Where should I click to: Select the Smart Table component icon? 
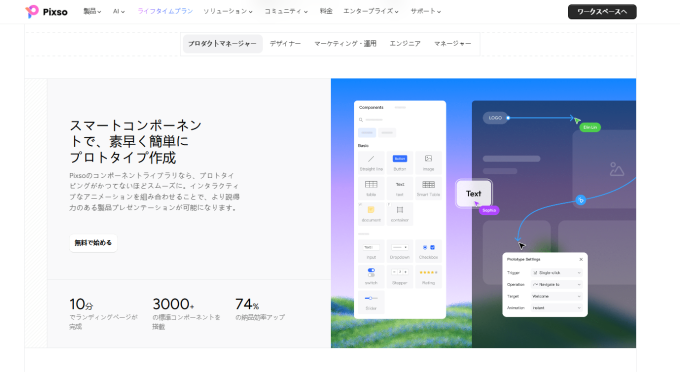[428, 184]
